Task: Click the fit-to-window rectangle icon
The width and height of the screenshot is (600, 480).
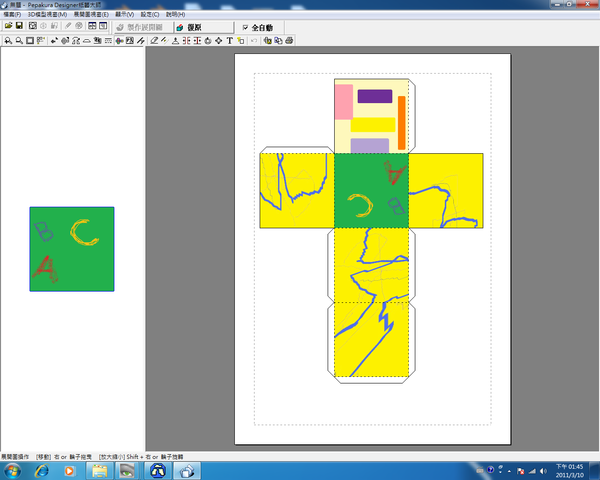Action: click(29, 41)
